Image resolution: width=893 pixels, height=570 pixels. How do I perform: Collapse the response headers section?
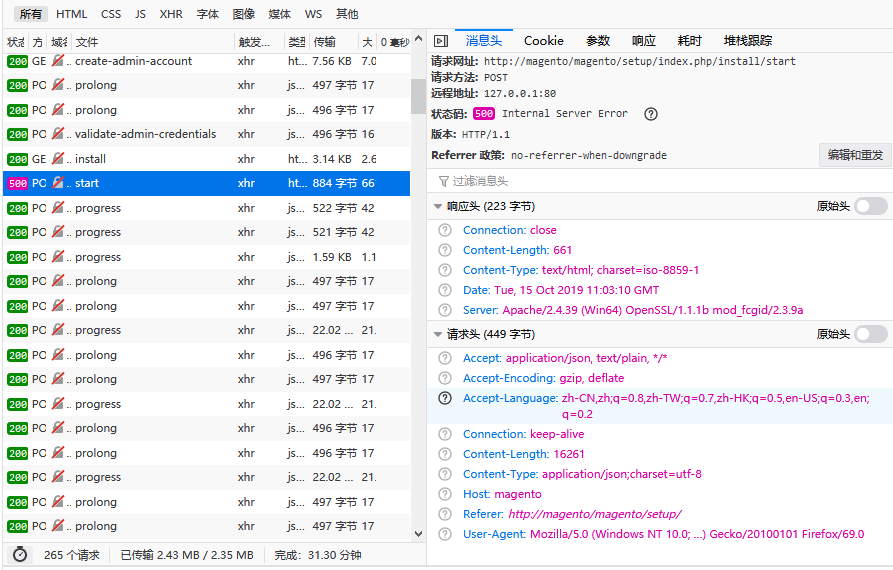pyautogui.click(x=437, y=207)
